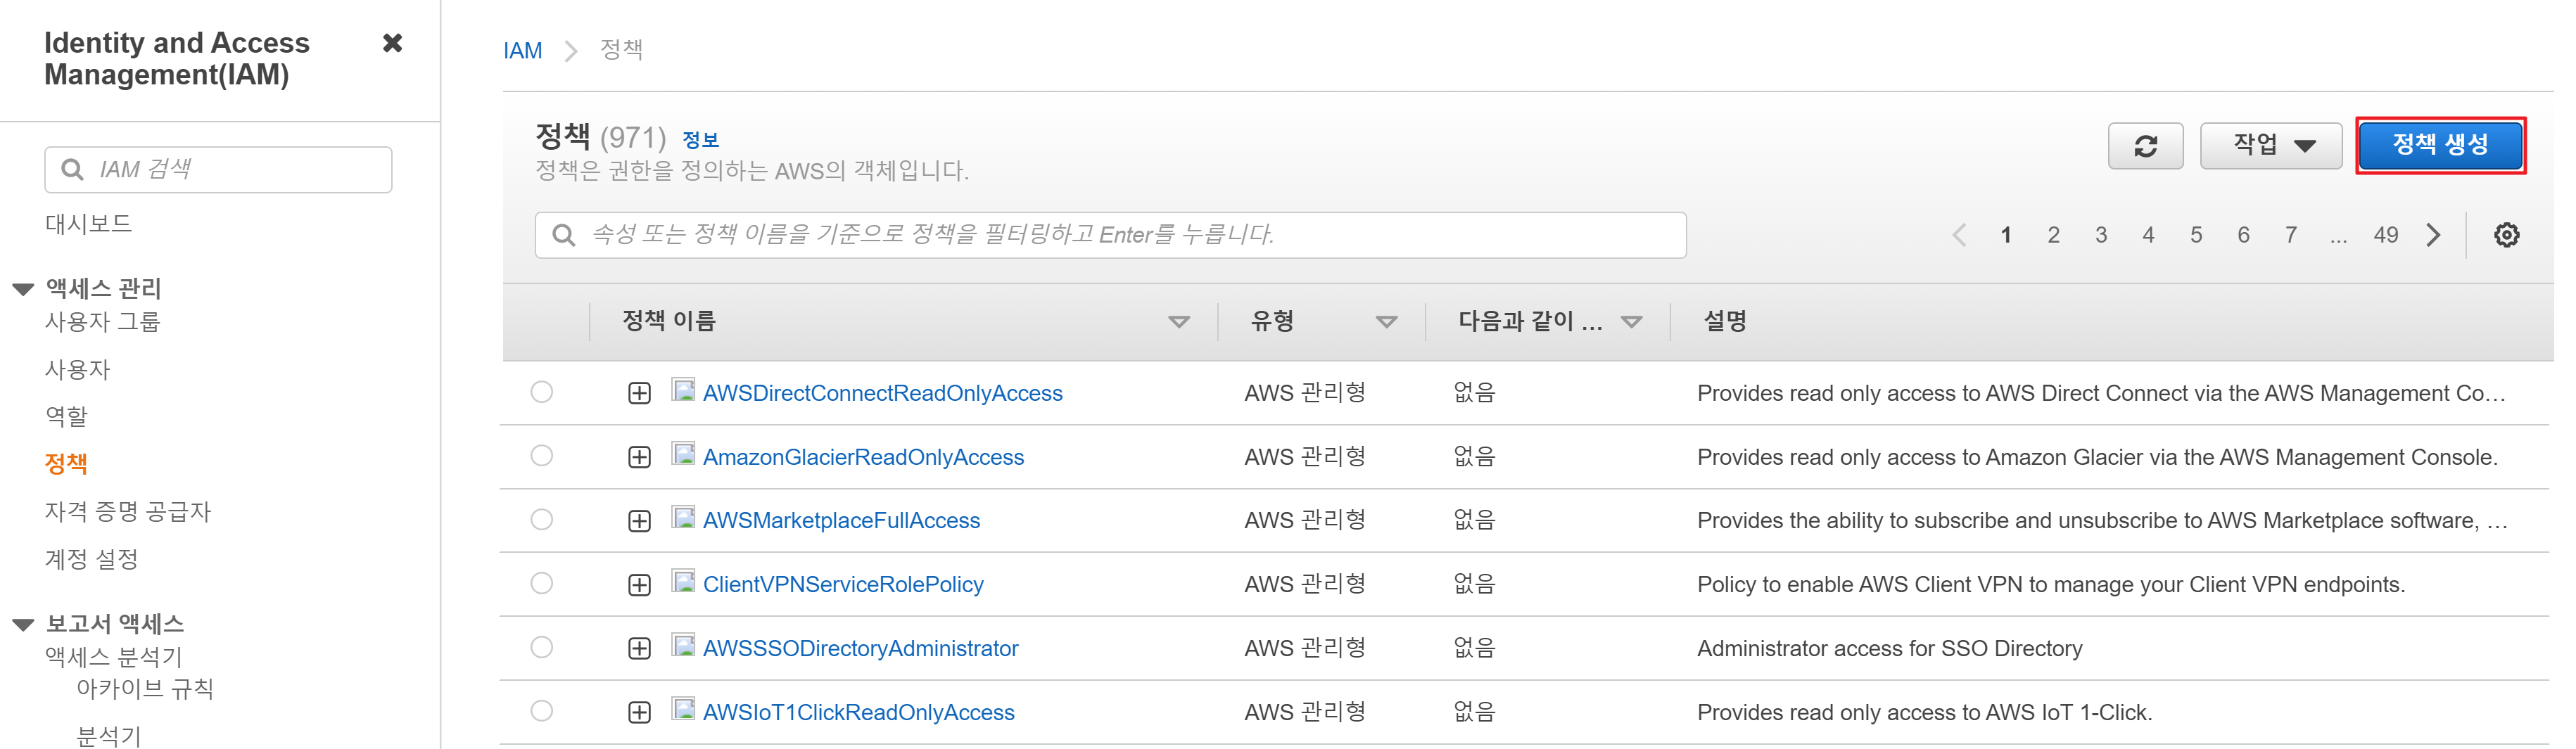Select the AWSSSODirectoryAdministrator radio button
Viewport: 2576px width, 749px height.
tap(542, 647)
